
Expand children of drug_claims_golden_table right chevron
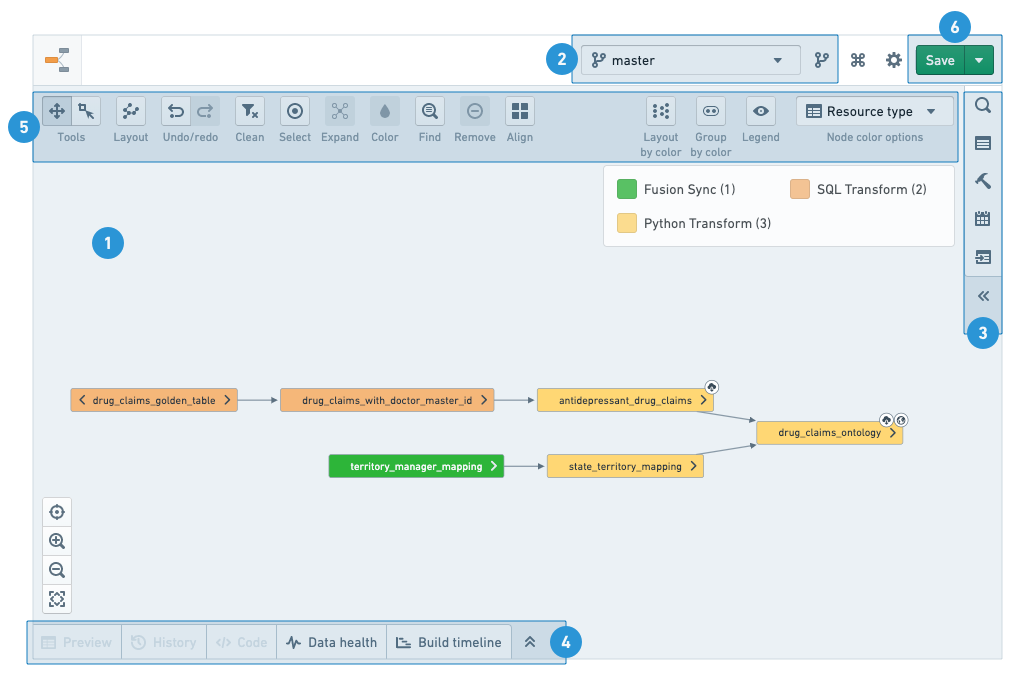[x=227, y=400]
